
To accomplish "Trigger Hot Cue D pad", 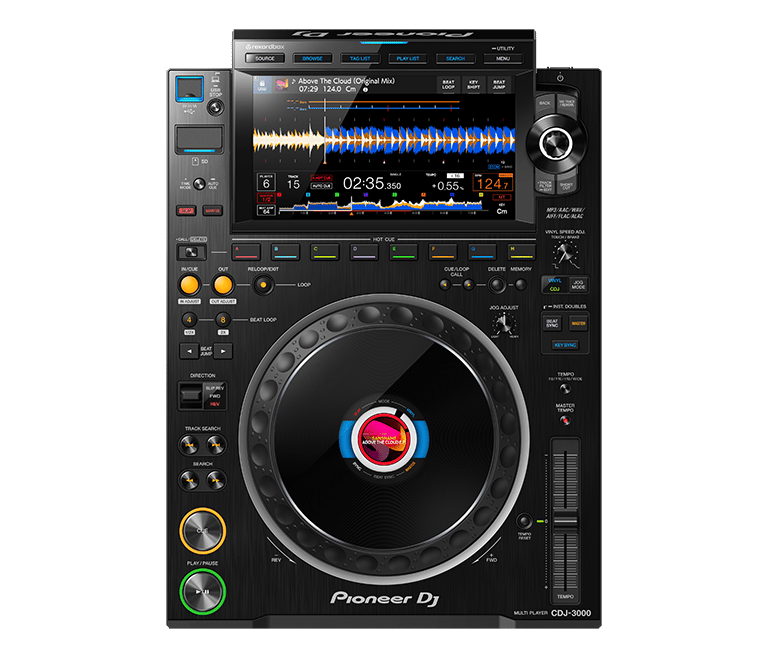I will [364, 252].
